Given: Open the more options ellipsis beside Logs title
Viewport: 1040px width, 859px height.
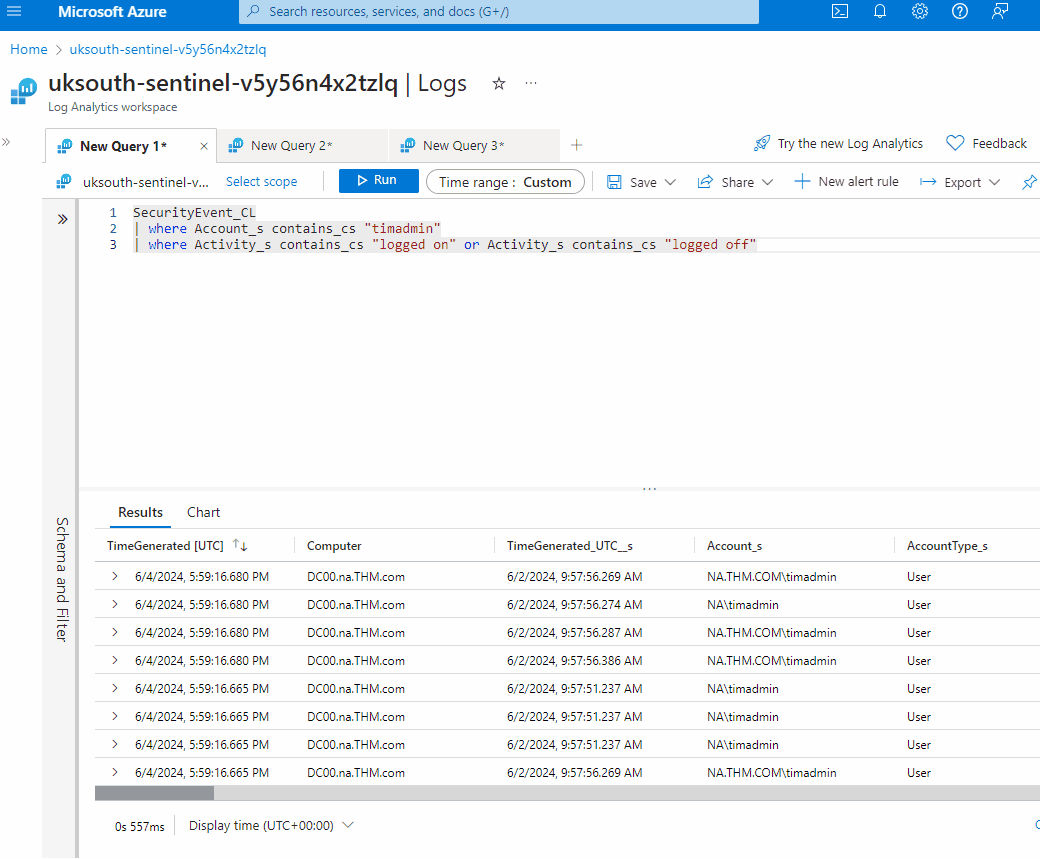Looking at the screenshot, I should tap(531, 84).
